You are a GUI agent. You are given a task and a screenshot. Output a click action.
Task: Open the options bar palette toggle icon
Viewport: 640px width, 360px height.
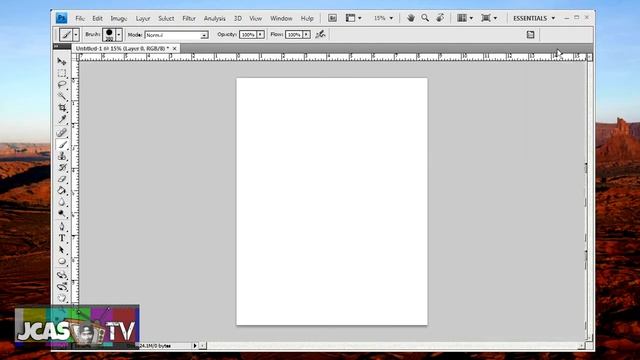tap(530, 35)
